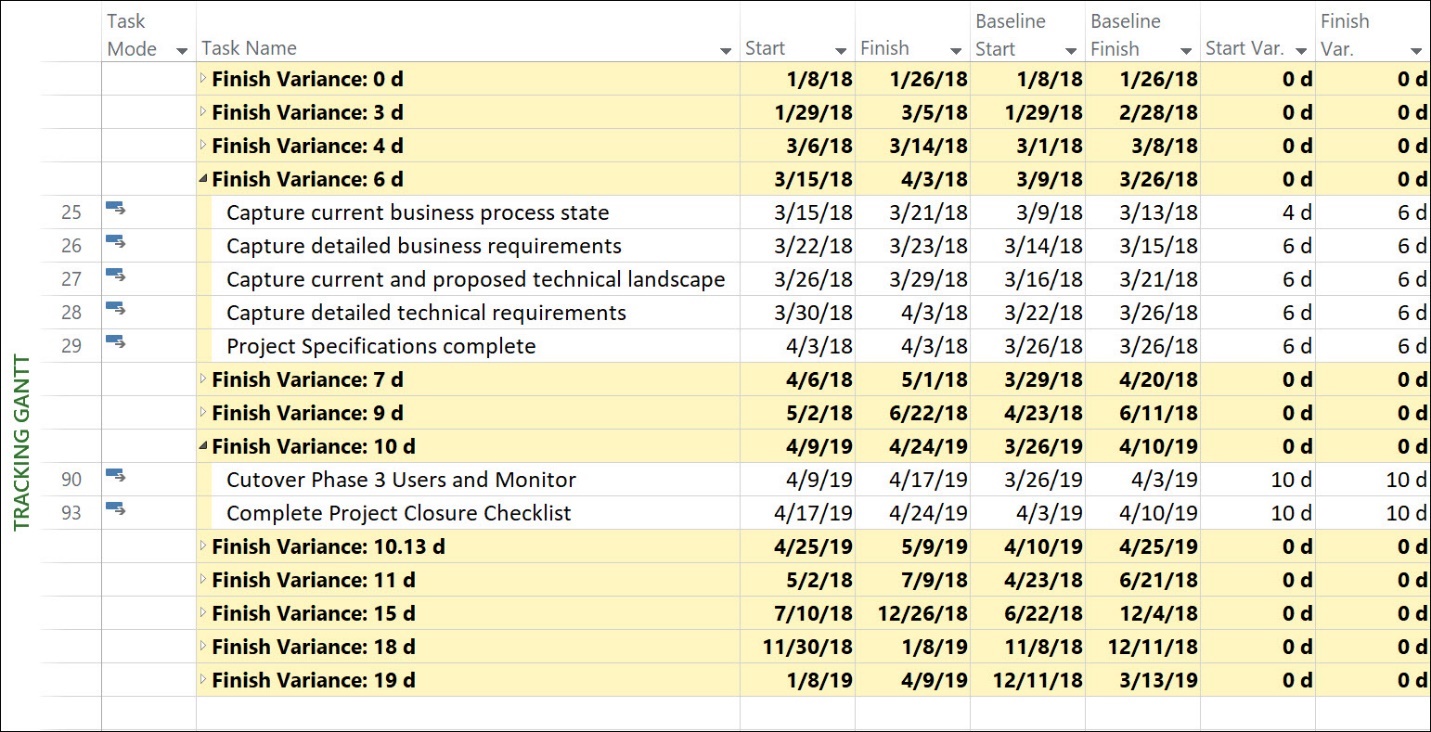Expand the Finish Variance: 19 d group
Image resolution: width=1431 pixels, height=732 pixels.
click(204, 680)
